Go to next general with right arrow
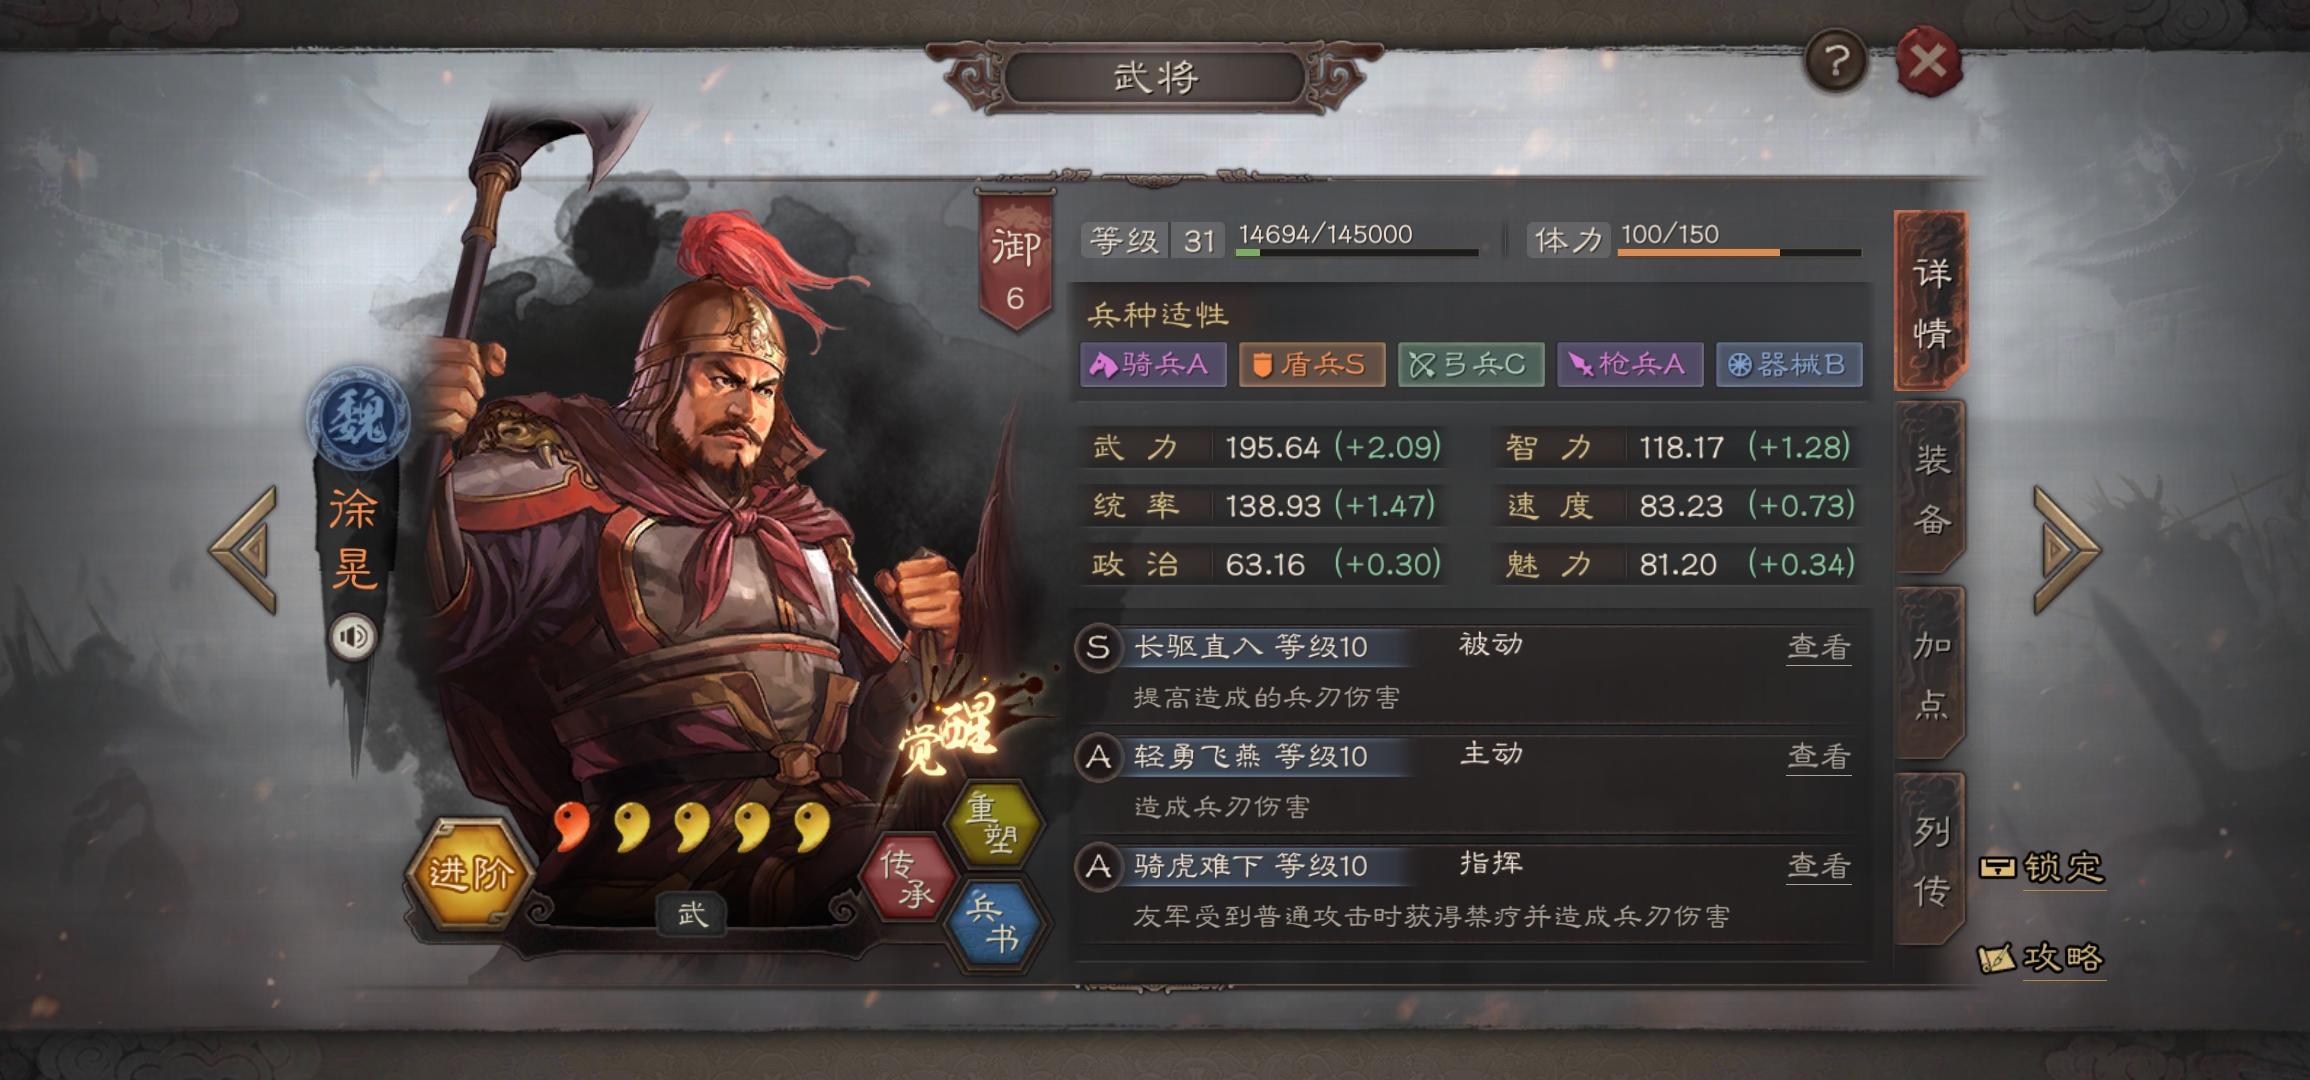 coord(2067,549)
